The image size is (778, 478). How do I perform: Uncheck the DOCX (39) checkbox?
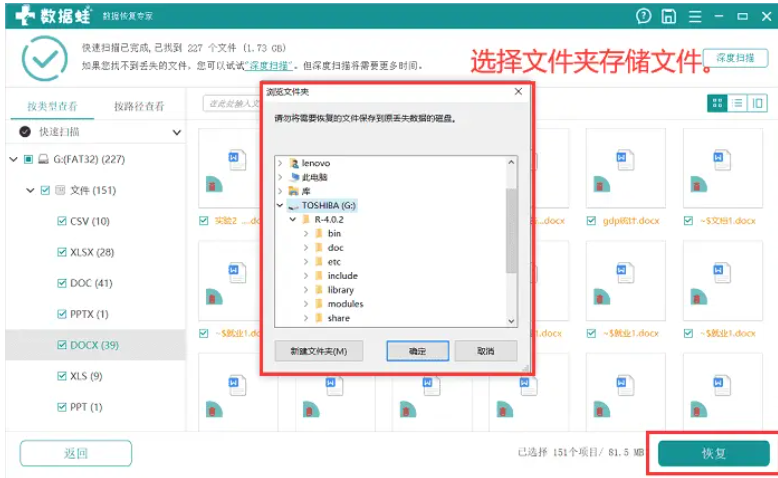pos(62,344)
